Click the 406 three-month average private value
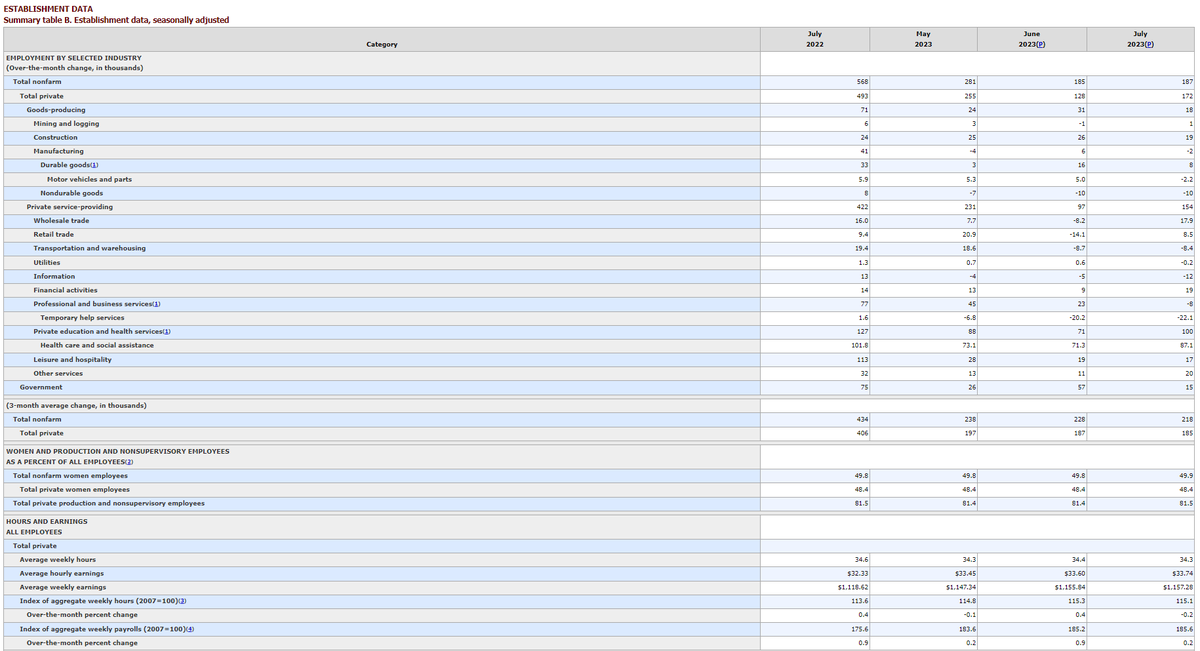 coord(862,434)
